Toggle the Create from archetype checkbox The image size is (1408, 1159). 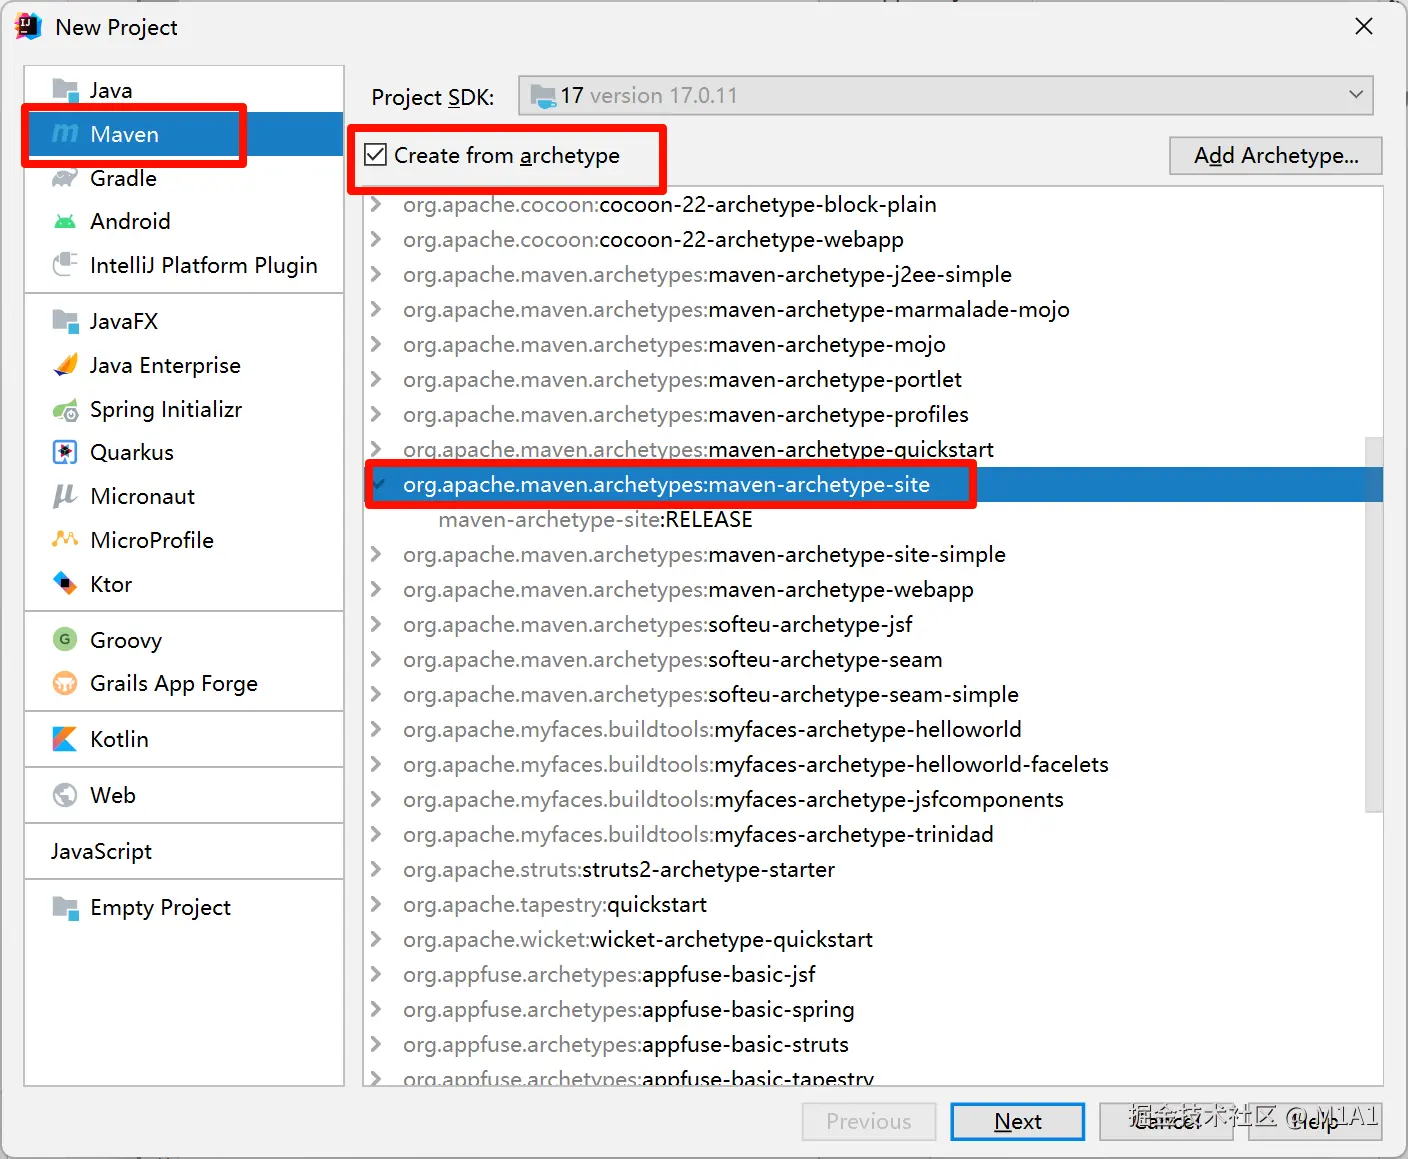coord(375,155)
